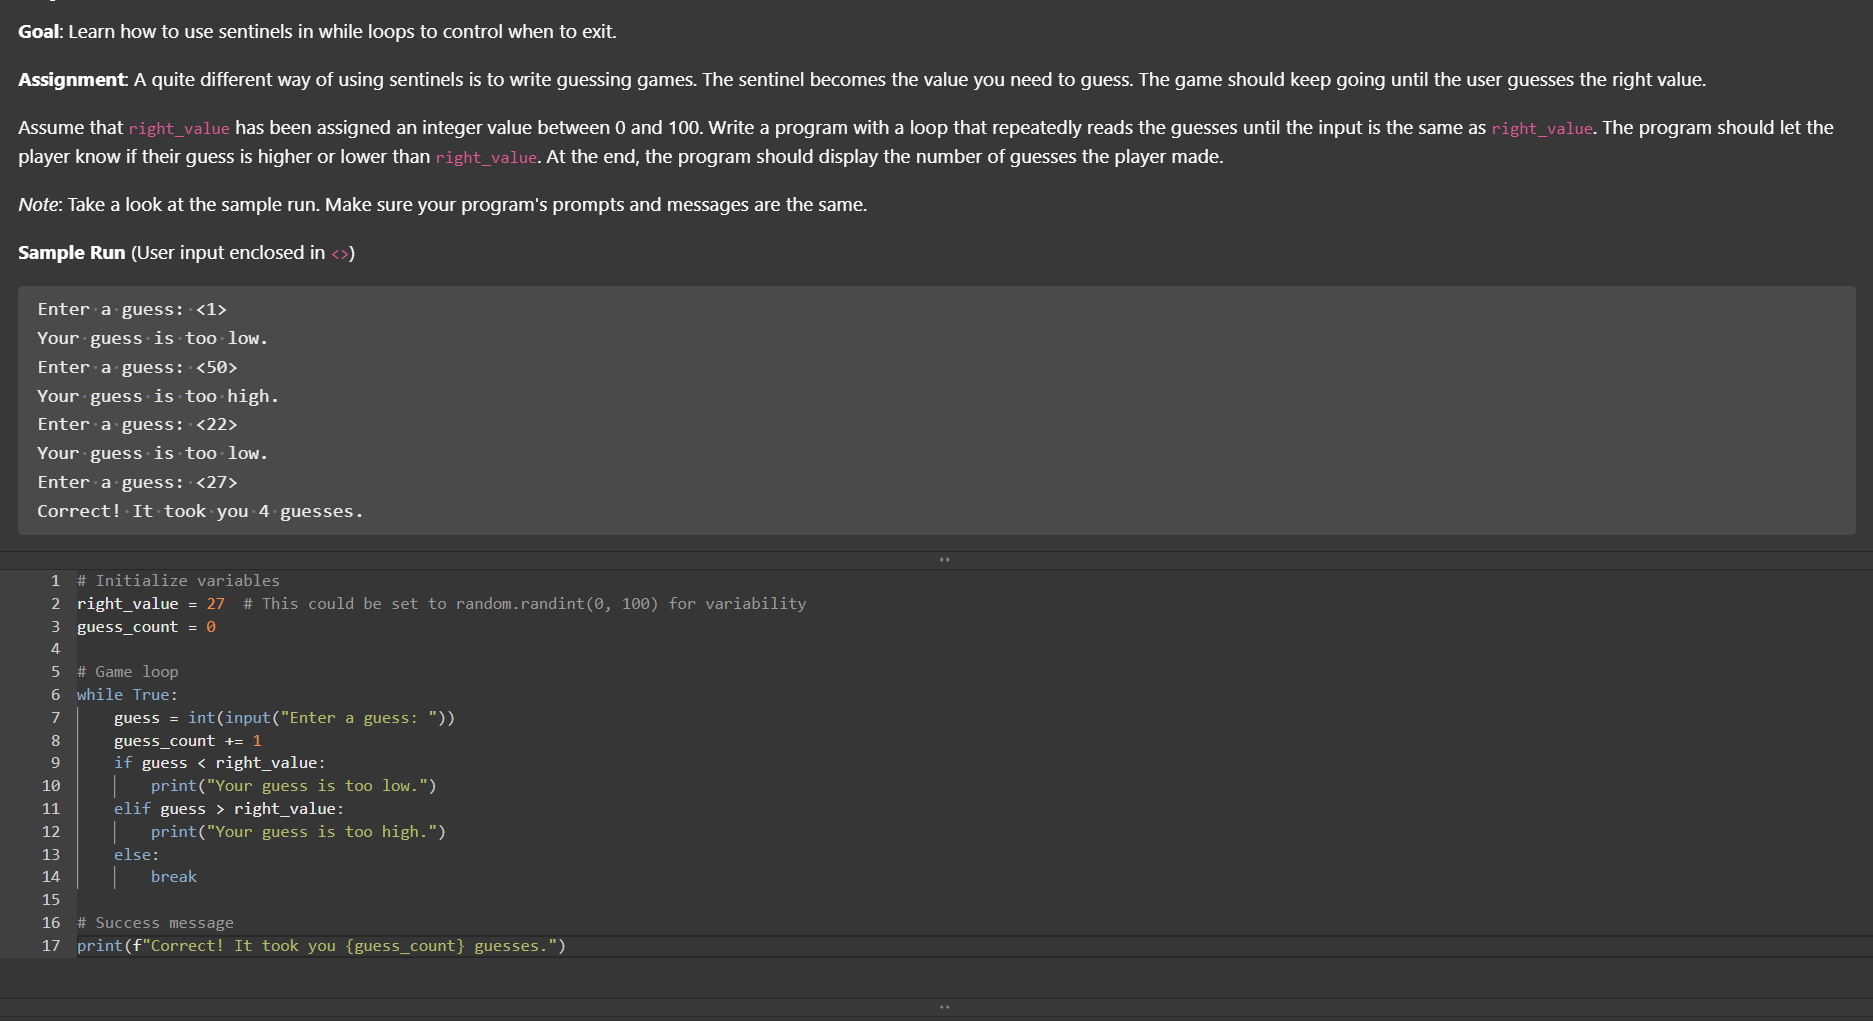
Task: Click the splitter handle above the code editor
Action: click(x=944, y=560)
